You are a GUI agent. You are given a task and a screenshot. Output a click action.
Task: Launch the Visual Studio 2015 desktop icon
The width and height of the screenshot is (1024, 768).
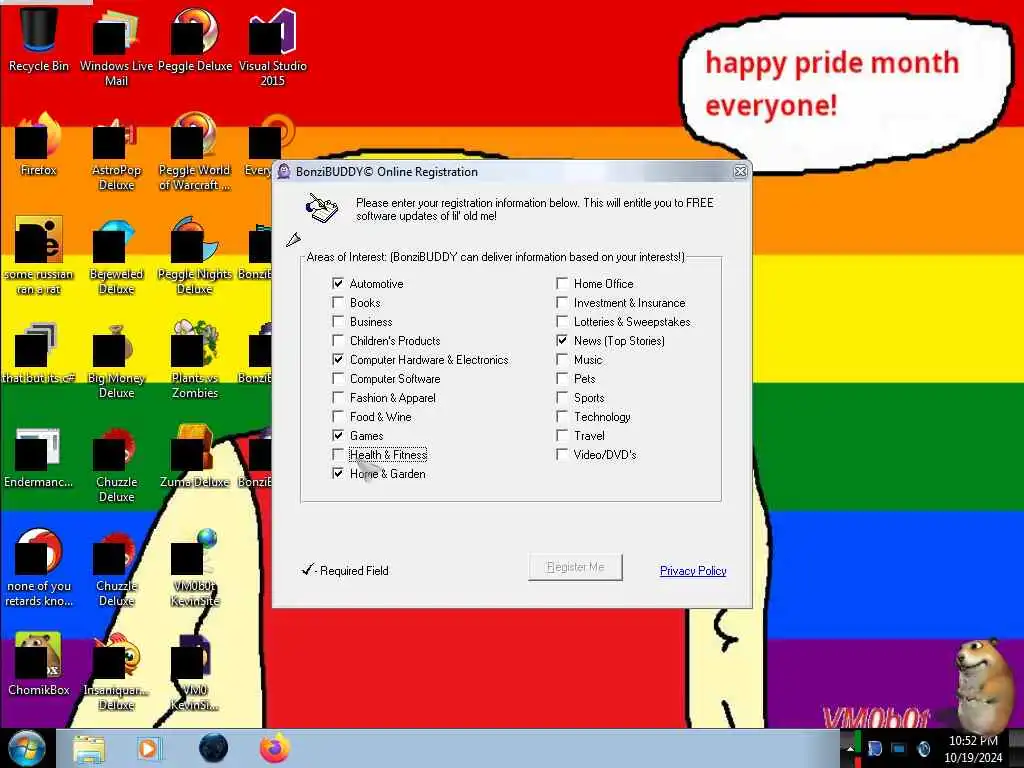click(272, 47)
